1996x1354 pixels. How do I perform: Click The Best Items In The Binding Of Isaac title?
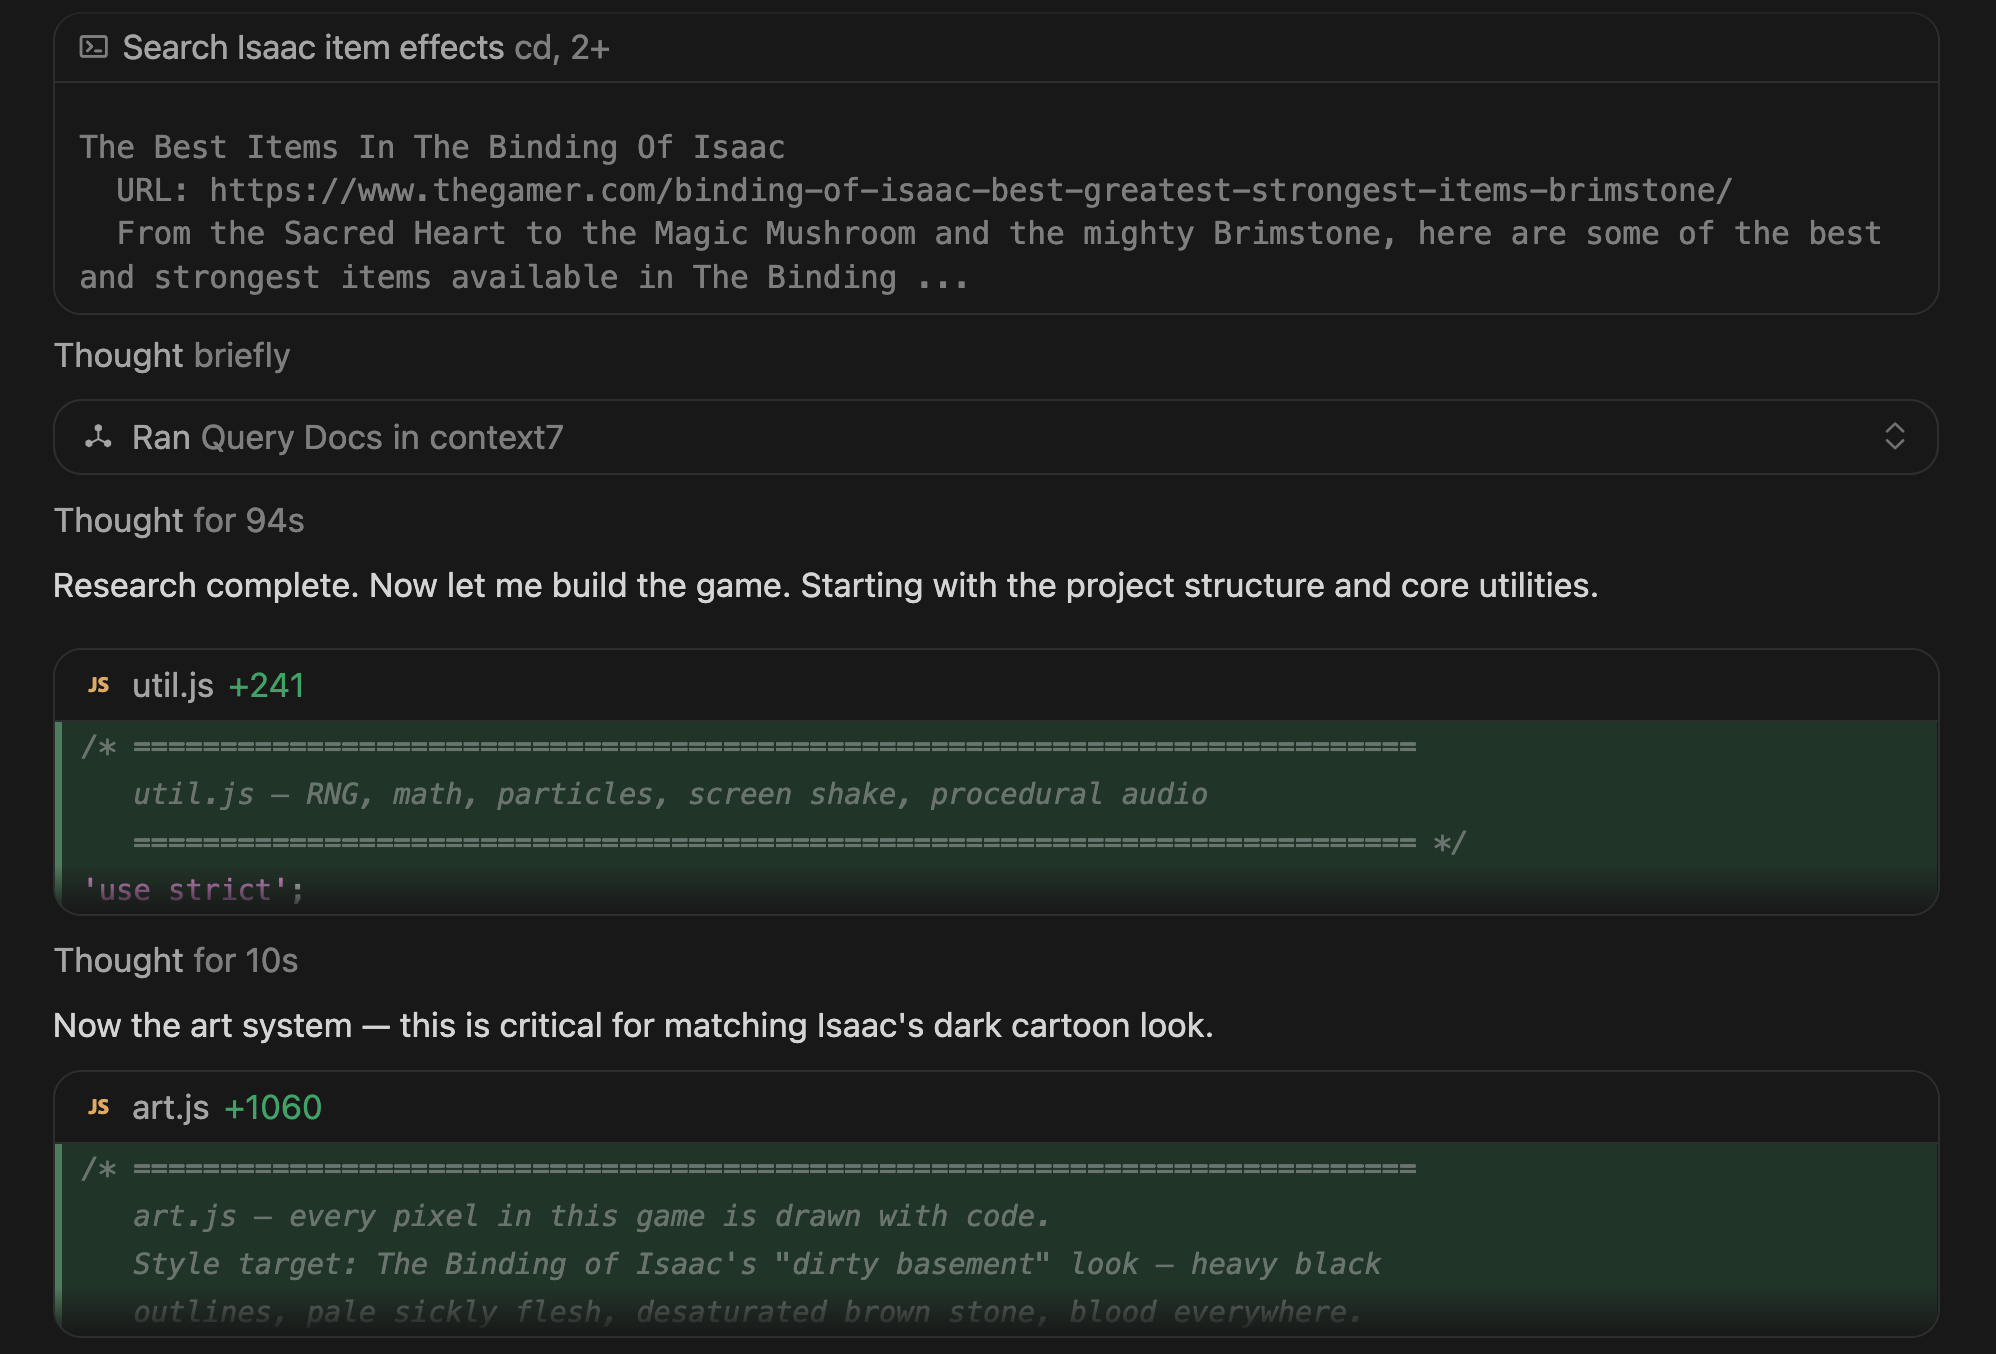[x=432, y=147]
